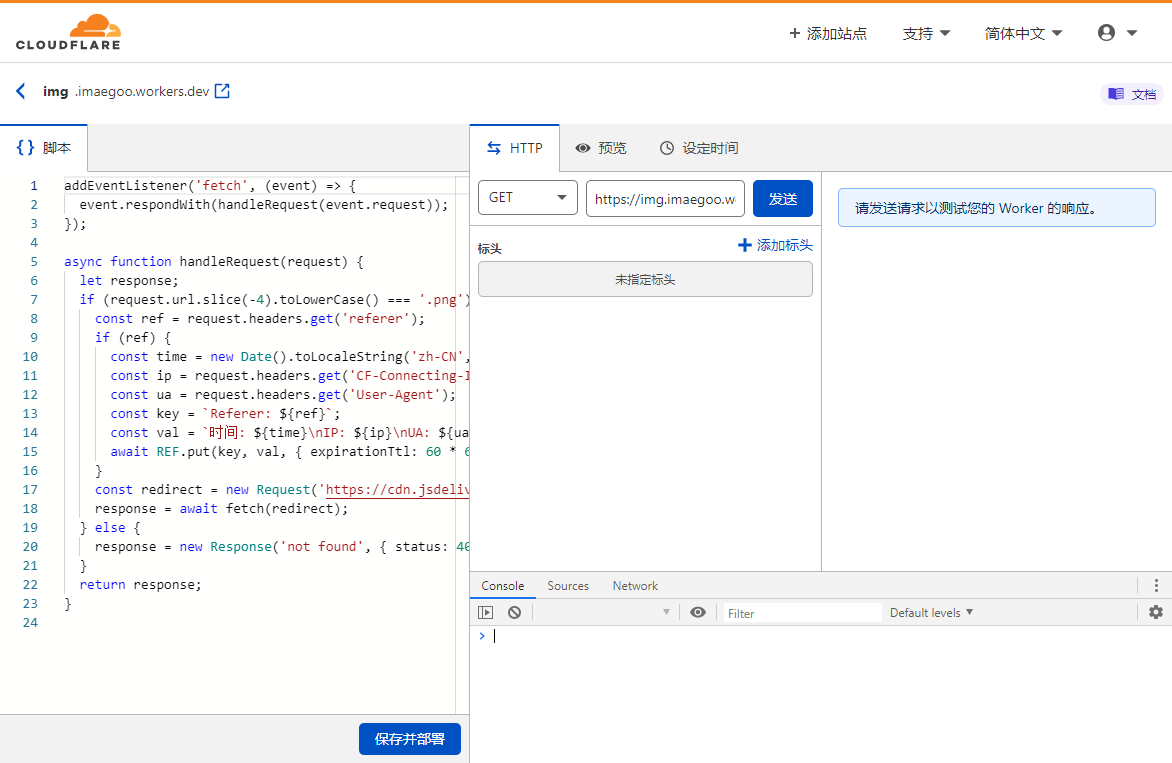The image size is (1172, 763).
Task: Open the GET method dropdown
Action: (x=528, y=197)
